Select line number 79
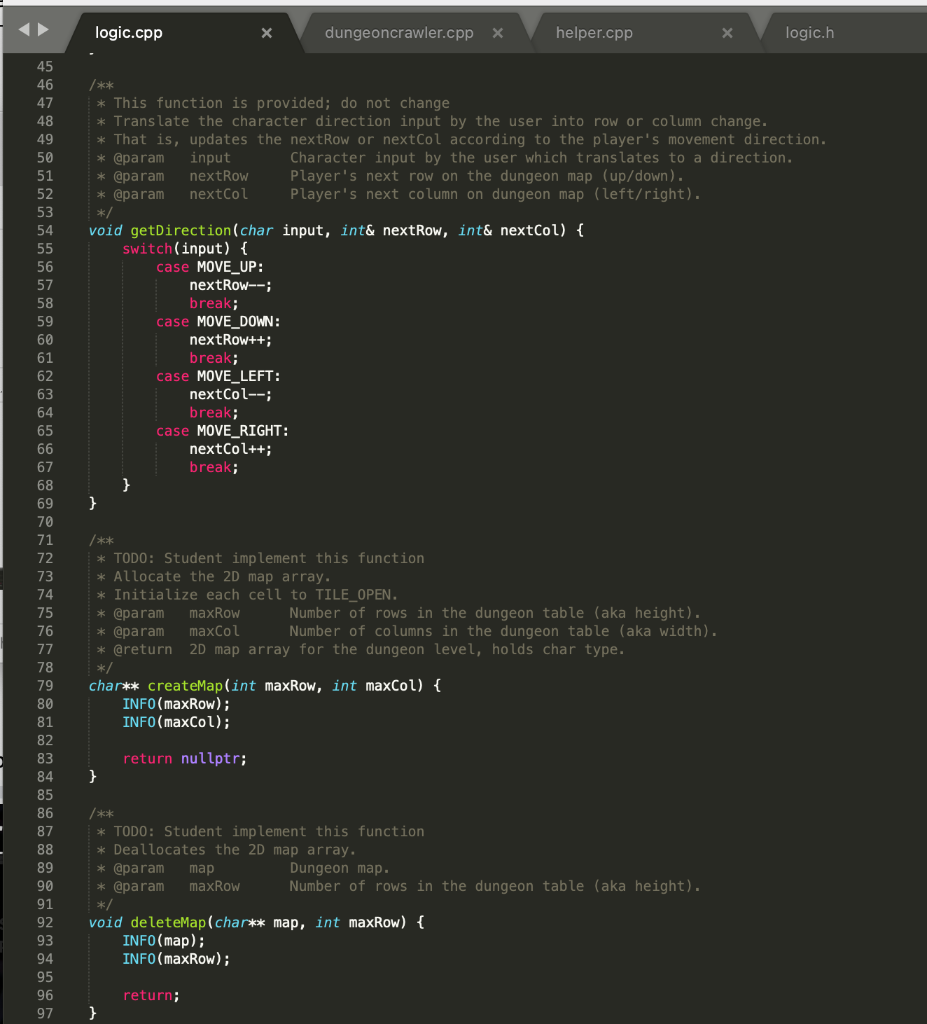Image resolution: width=927 pixels, height=1024 pixels. click(45, 685)
